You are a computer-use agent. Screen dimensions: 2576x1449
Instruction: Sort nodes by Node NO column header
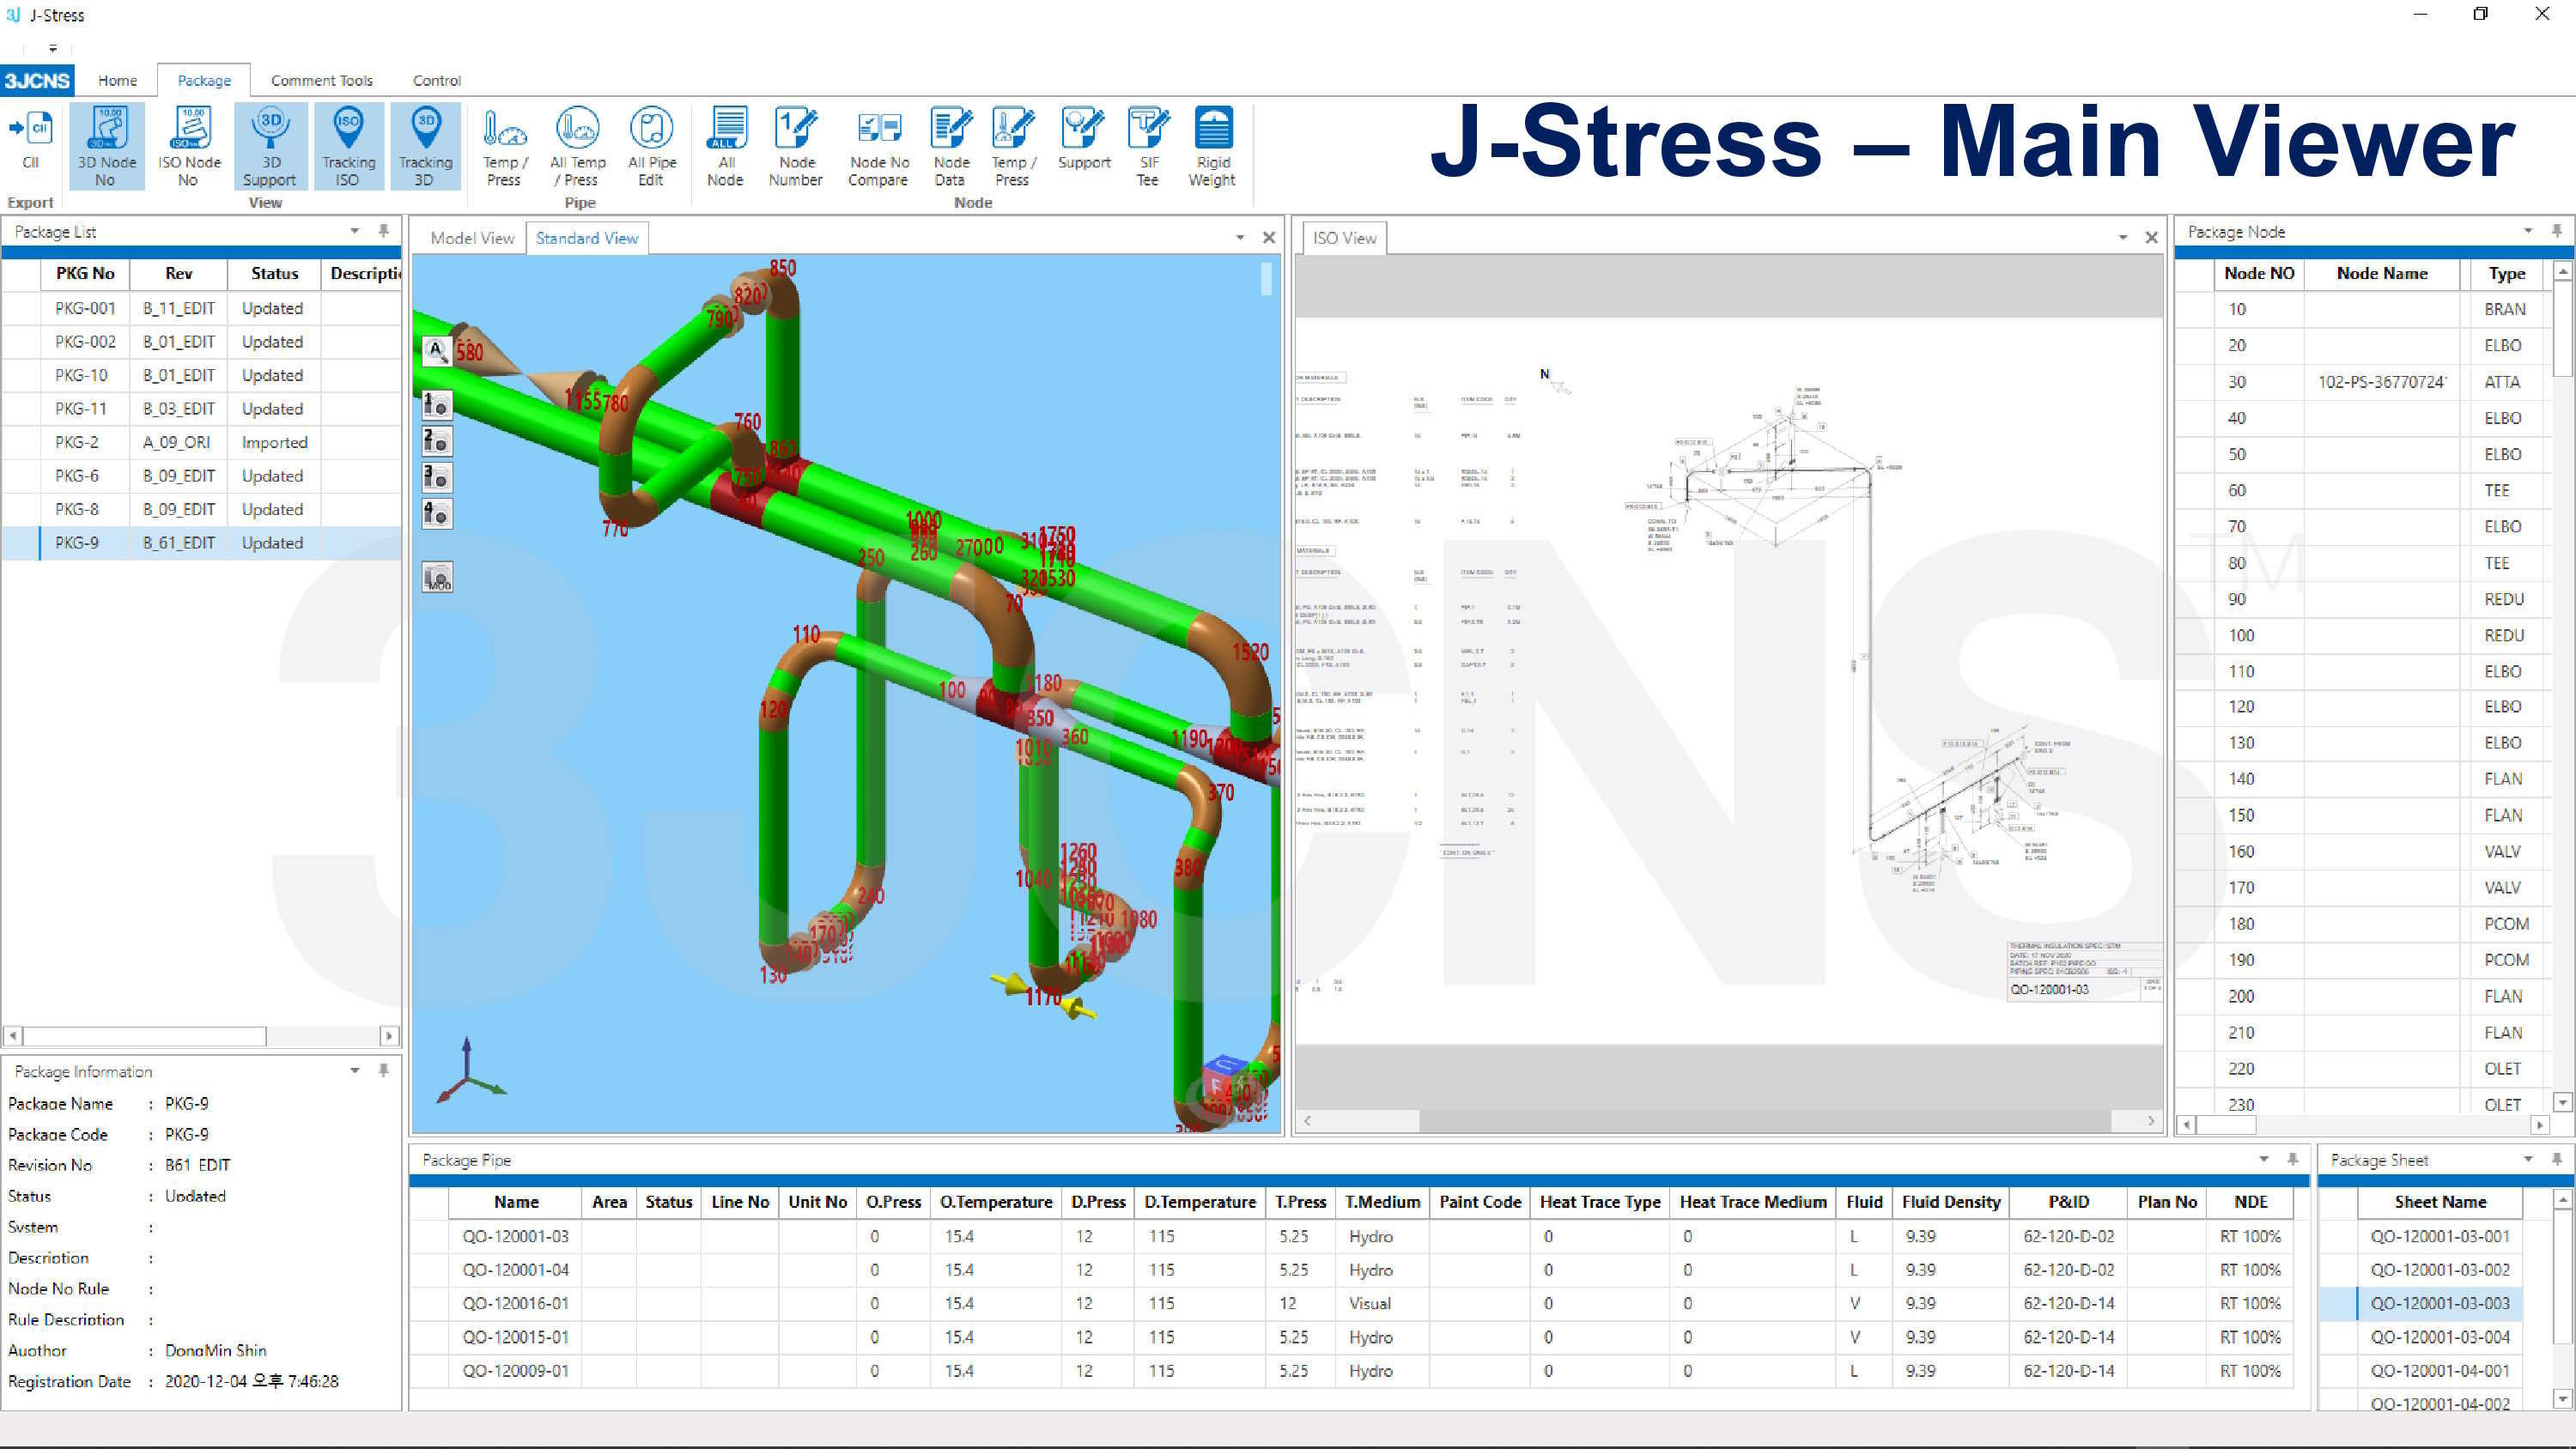(2259, 273)
